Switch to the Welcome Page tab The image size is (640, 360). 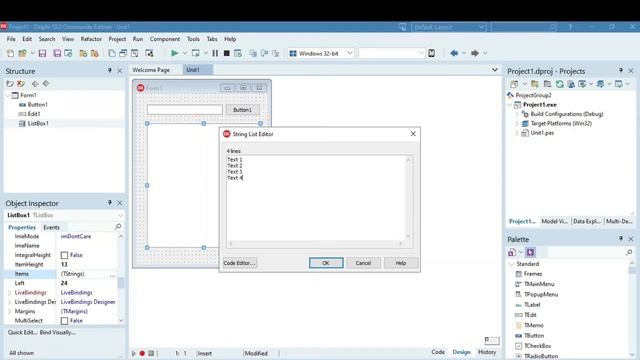pyautogui.click(x=151, y=70)
